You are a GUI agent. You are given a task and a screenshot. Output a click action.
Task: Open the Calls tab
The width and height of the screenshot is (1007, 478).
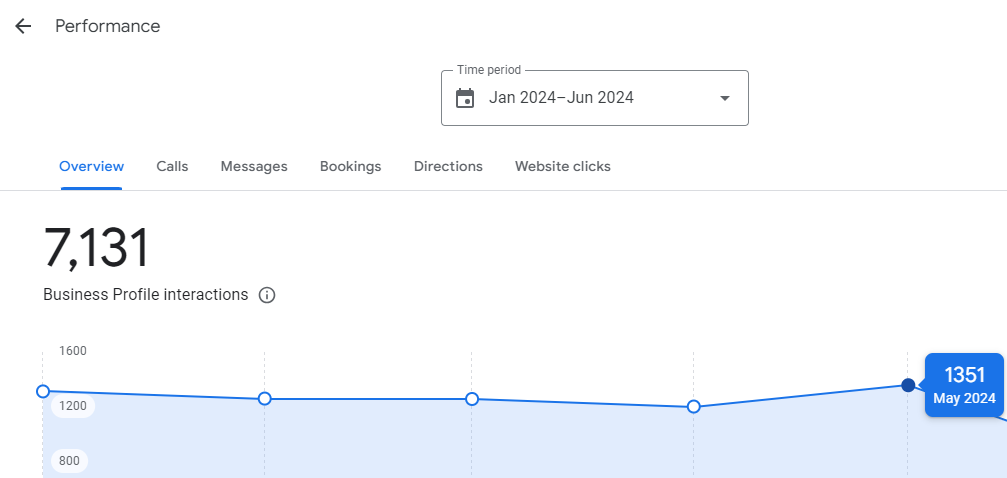[x=172, y=167]
